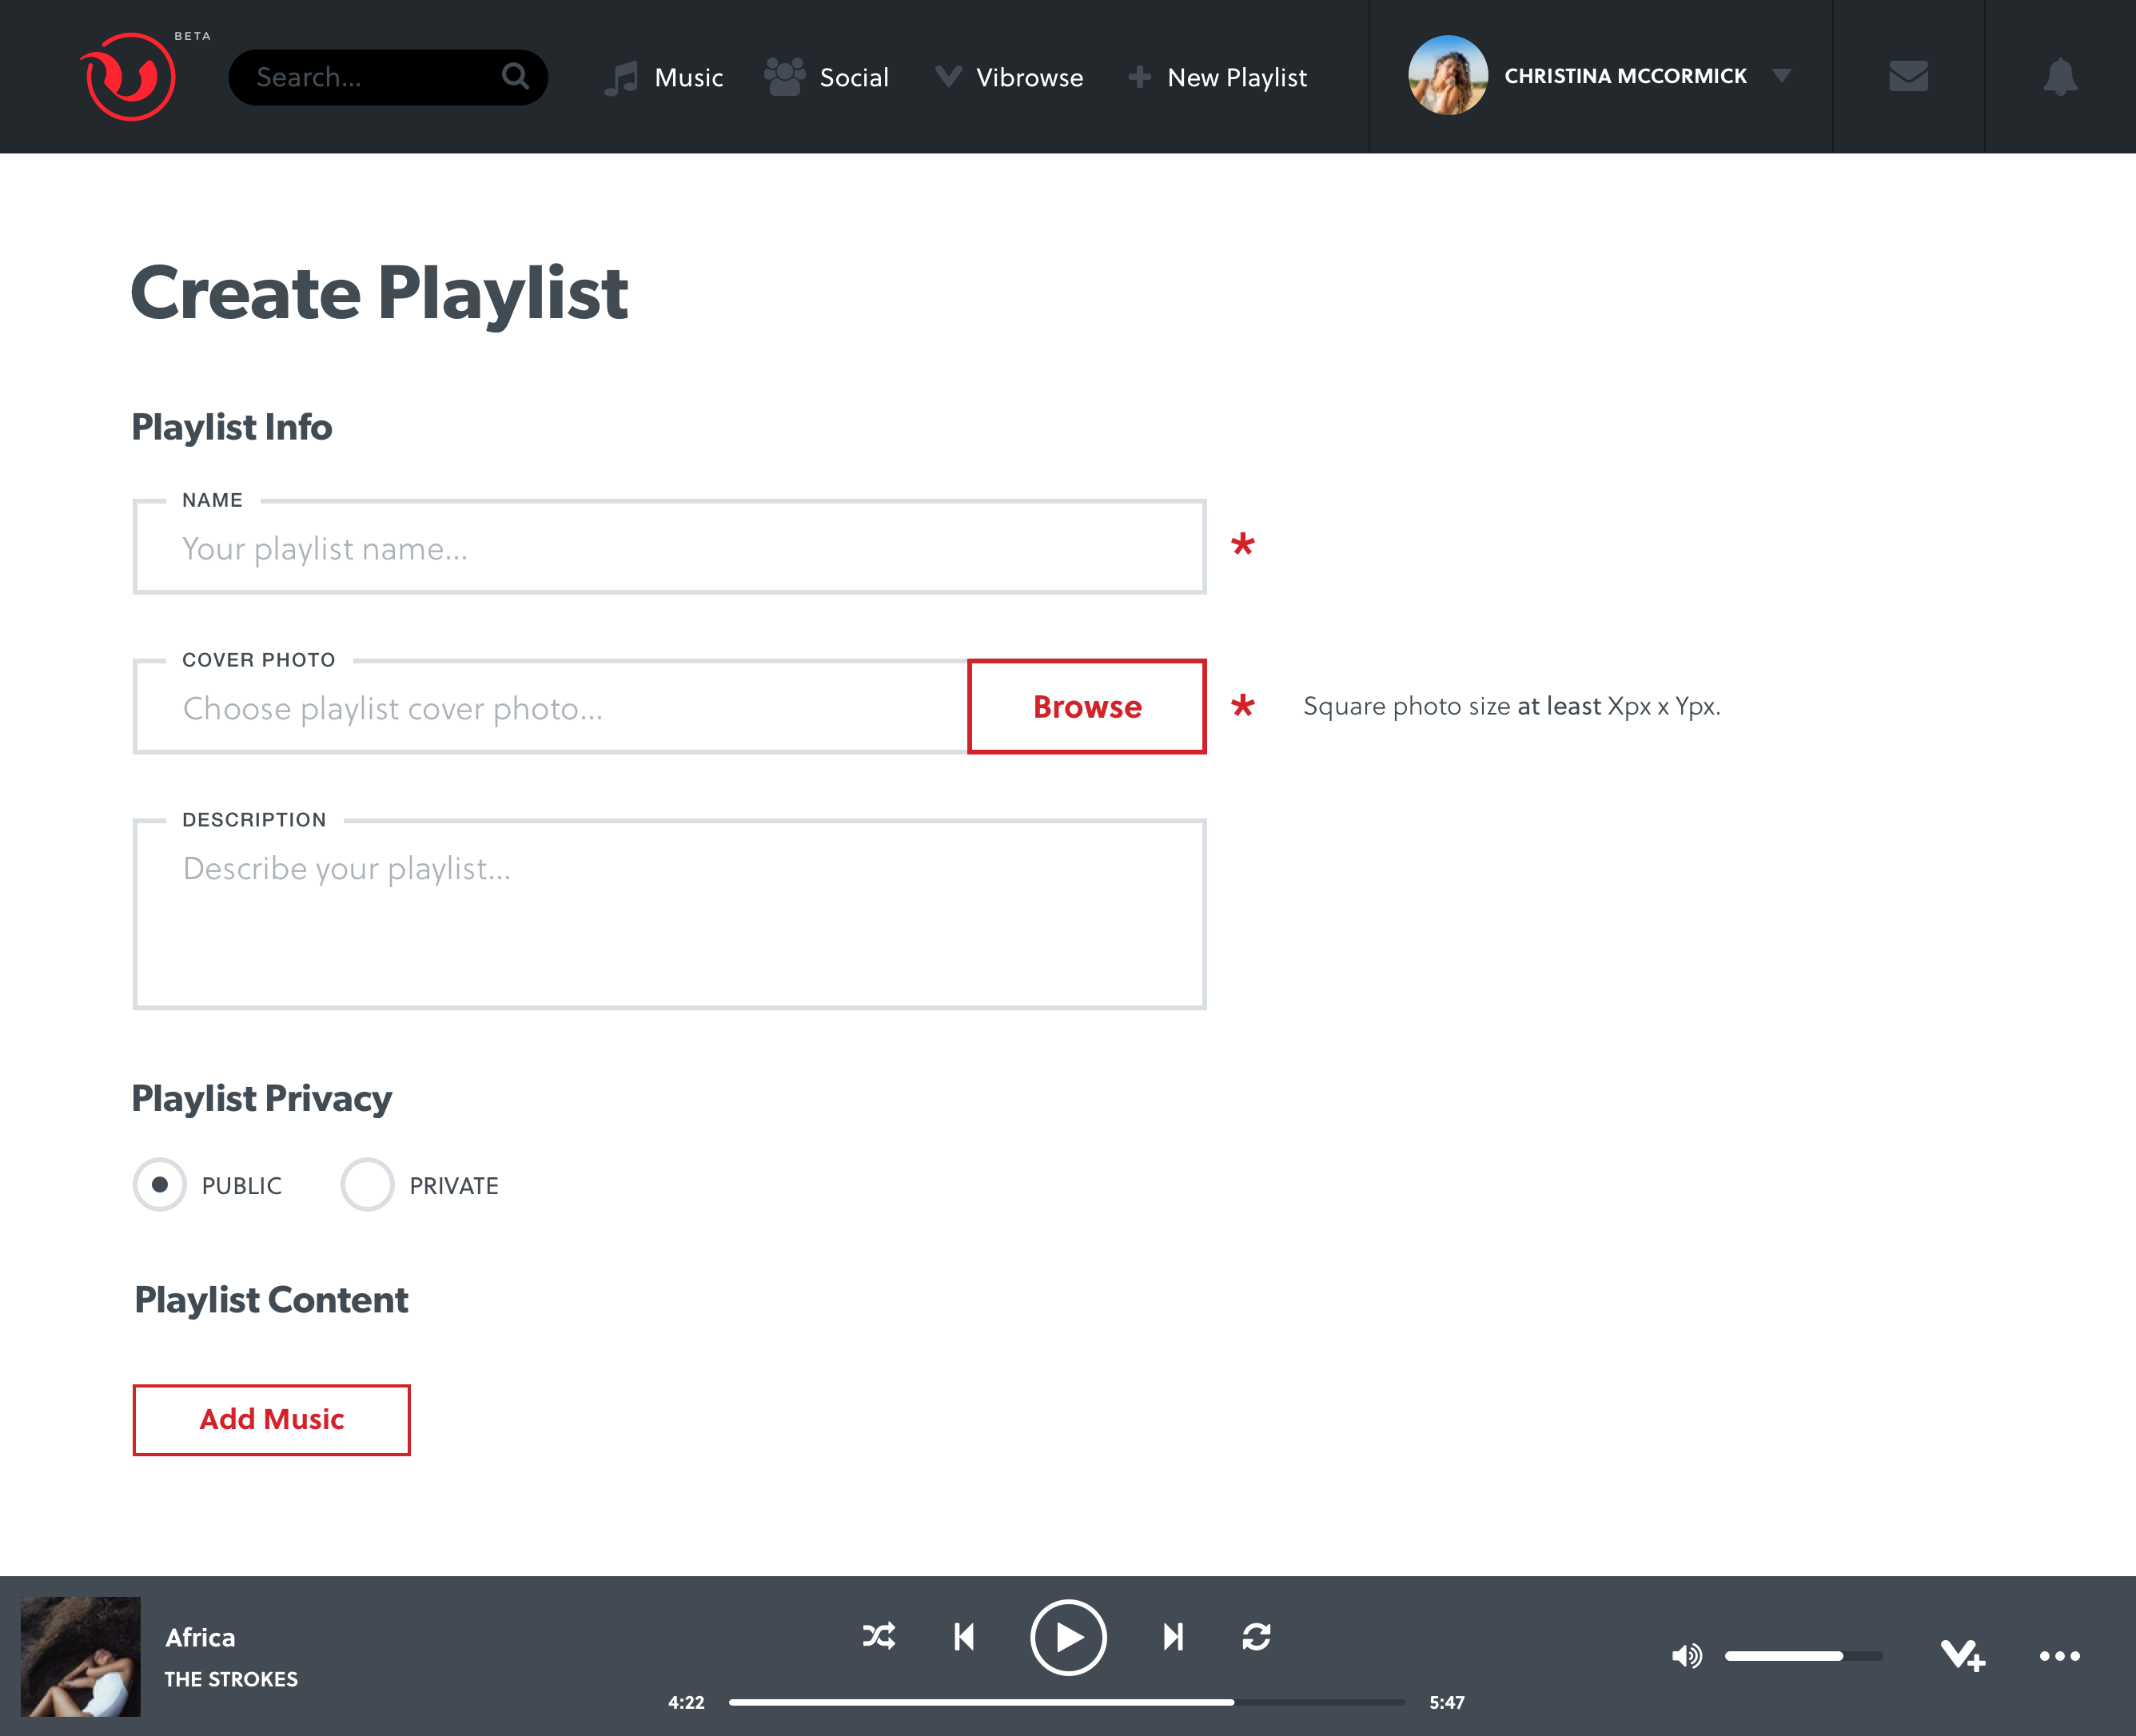The height and width of the screenshot is (1736, 2136).
Task: Select New Playlist in the navbar
Action: click(1237, 77)
